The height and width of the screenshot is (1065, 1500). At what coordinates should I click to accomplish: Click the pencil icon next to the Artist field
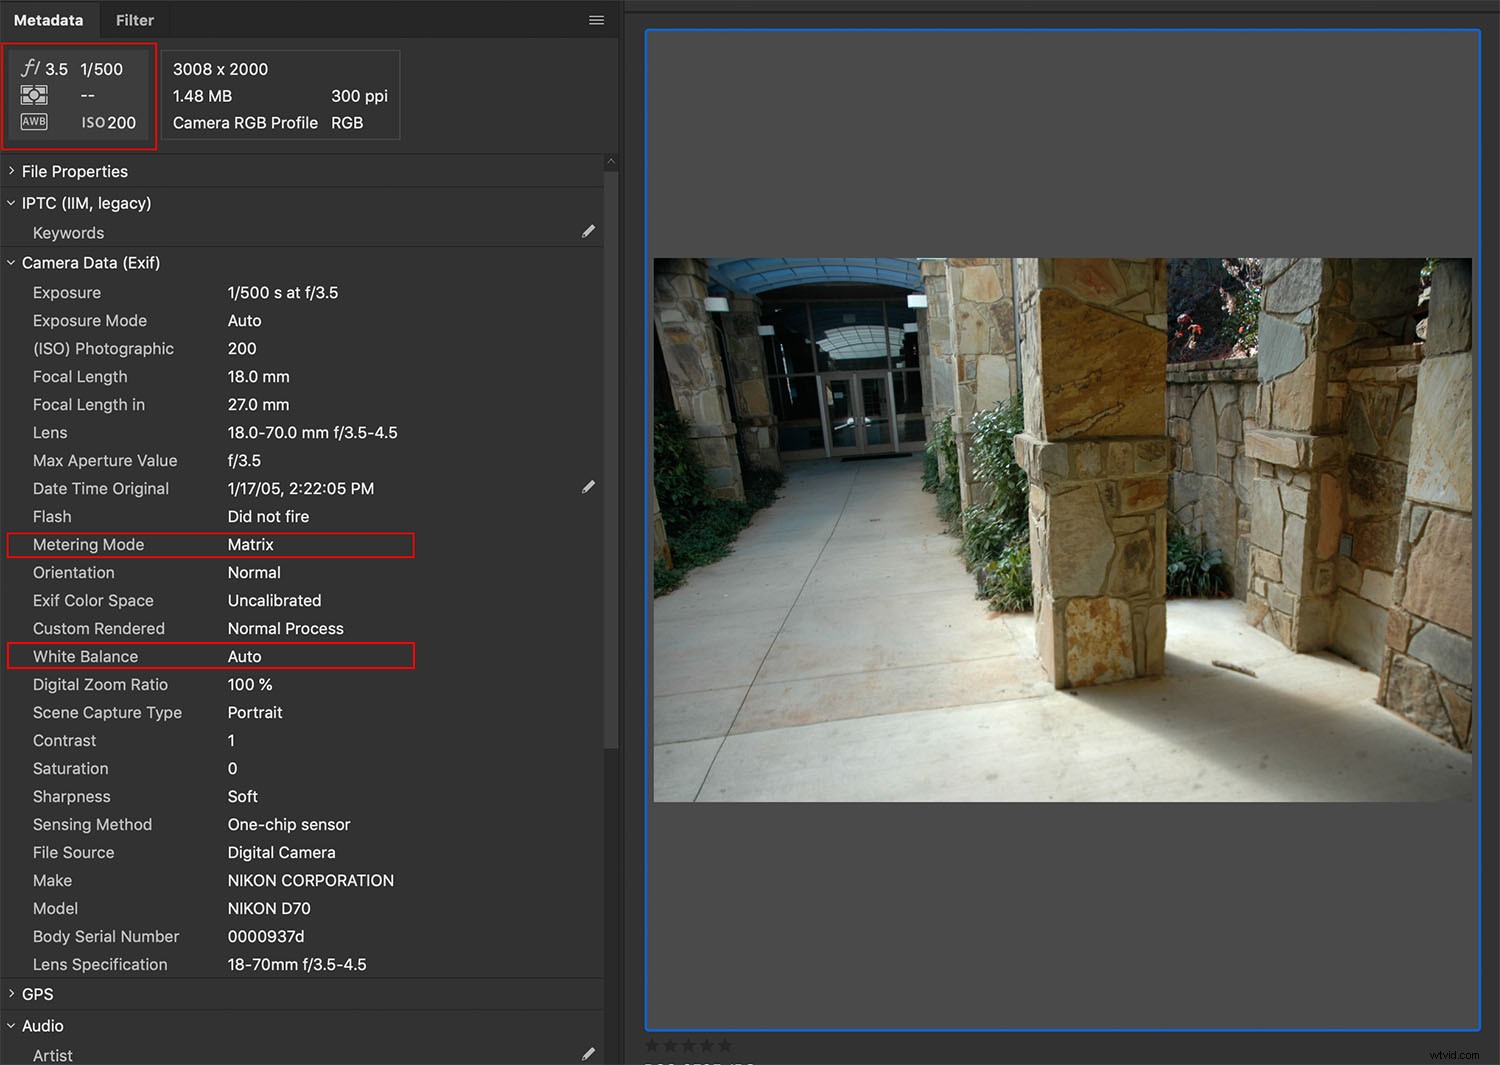(x=589, y=1054)
